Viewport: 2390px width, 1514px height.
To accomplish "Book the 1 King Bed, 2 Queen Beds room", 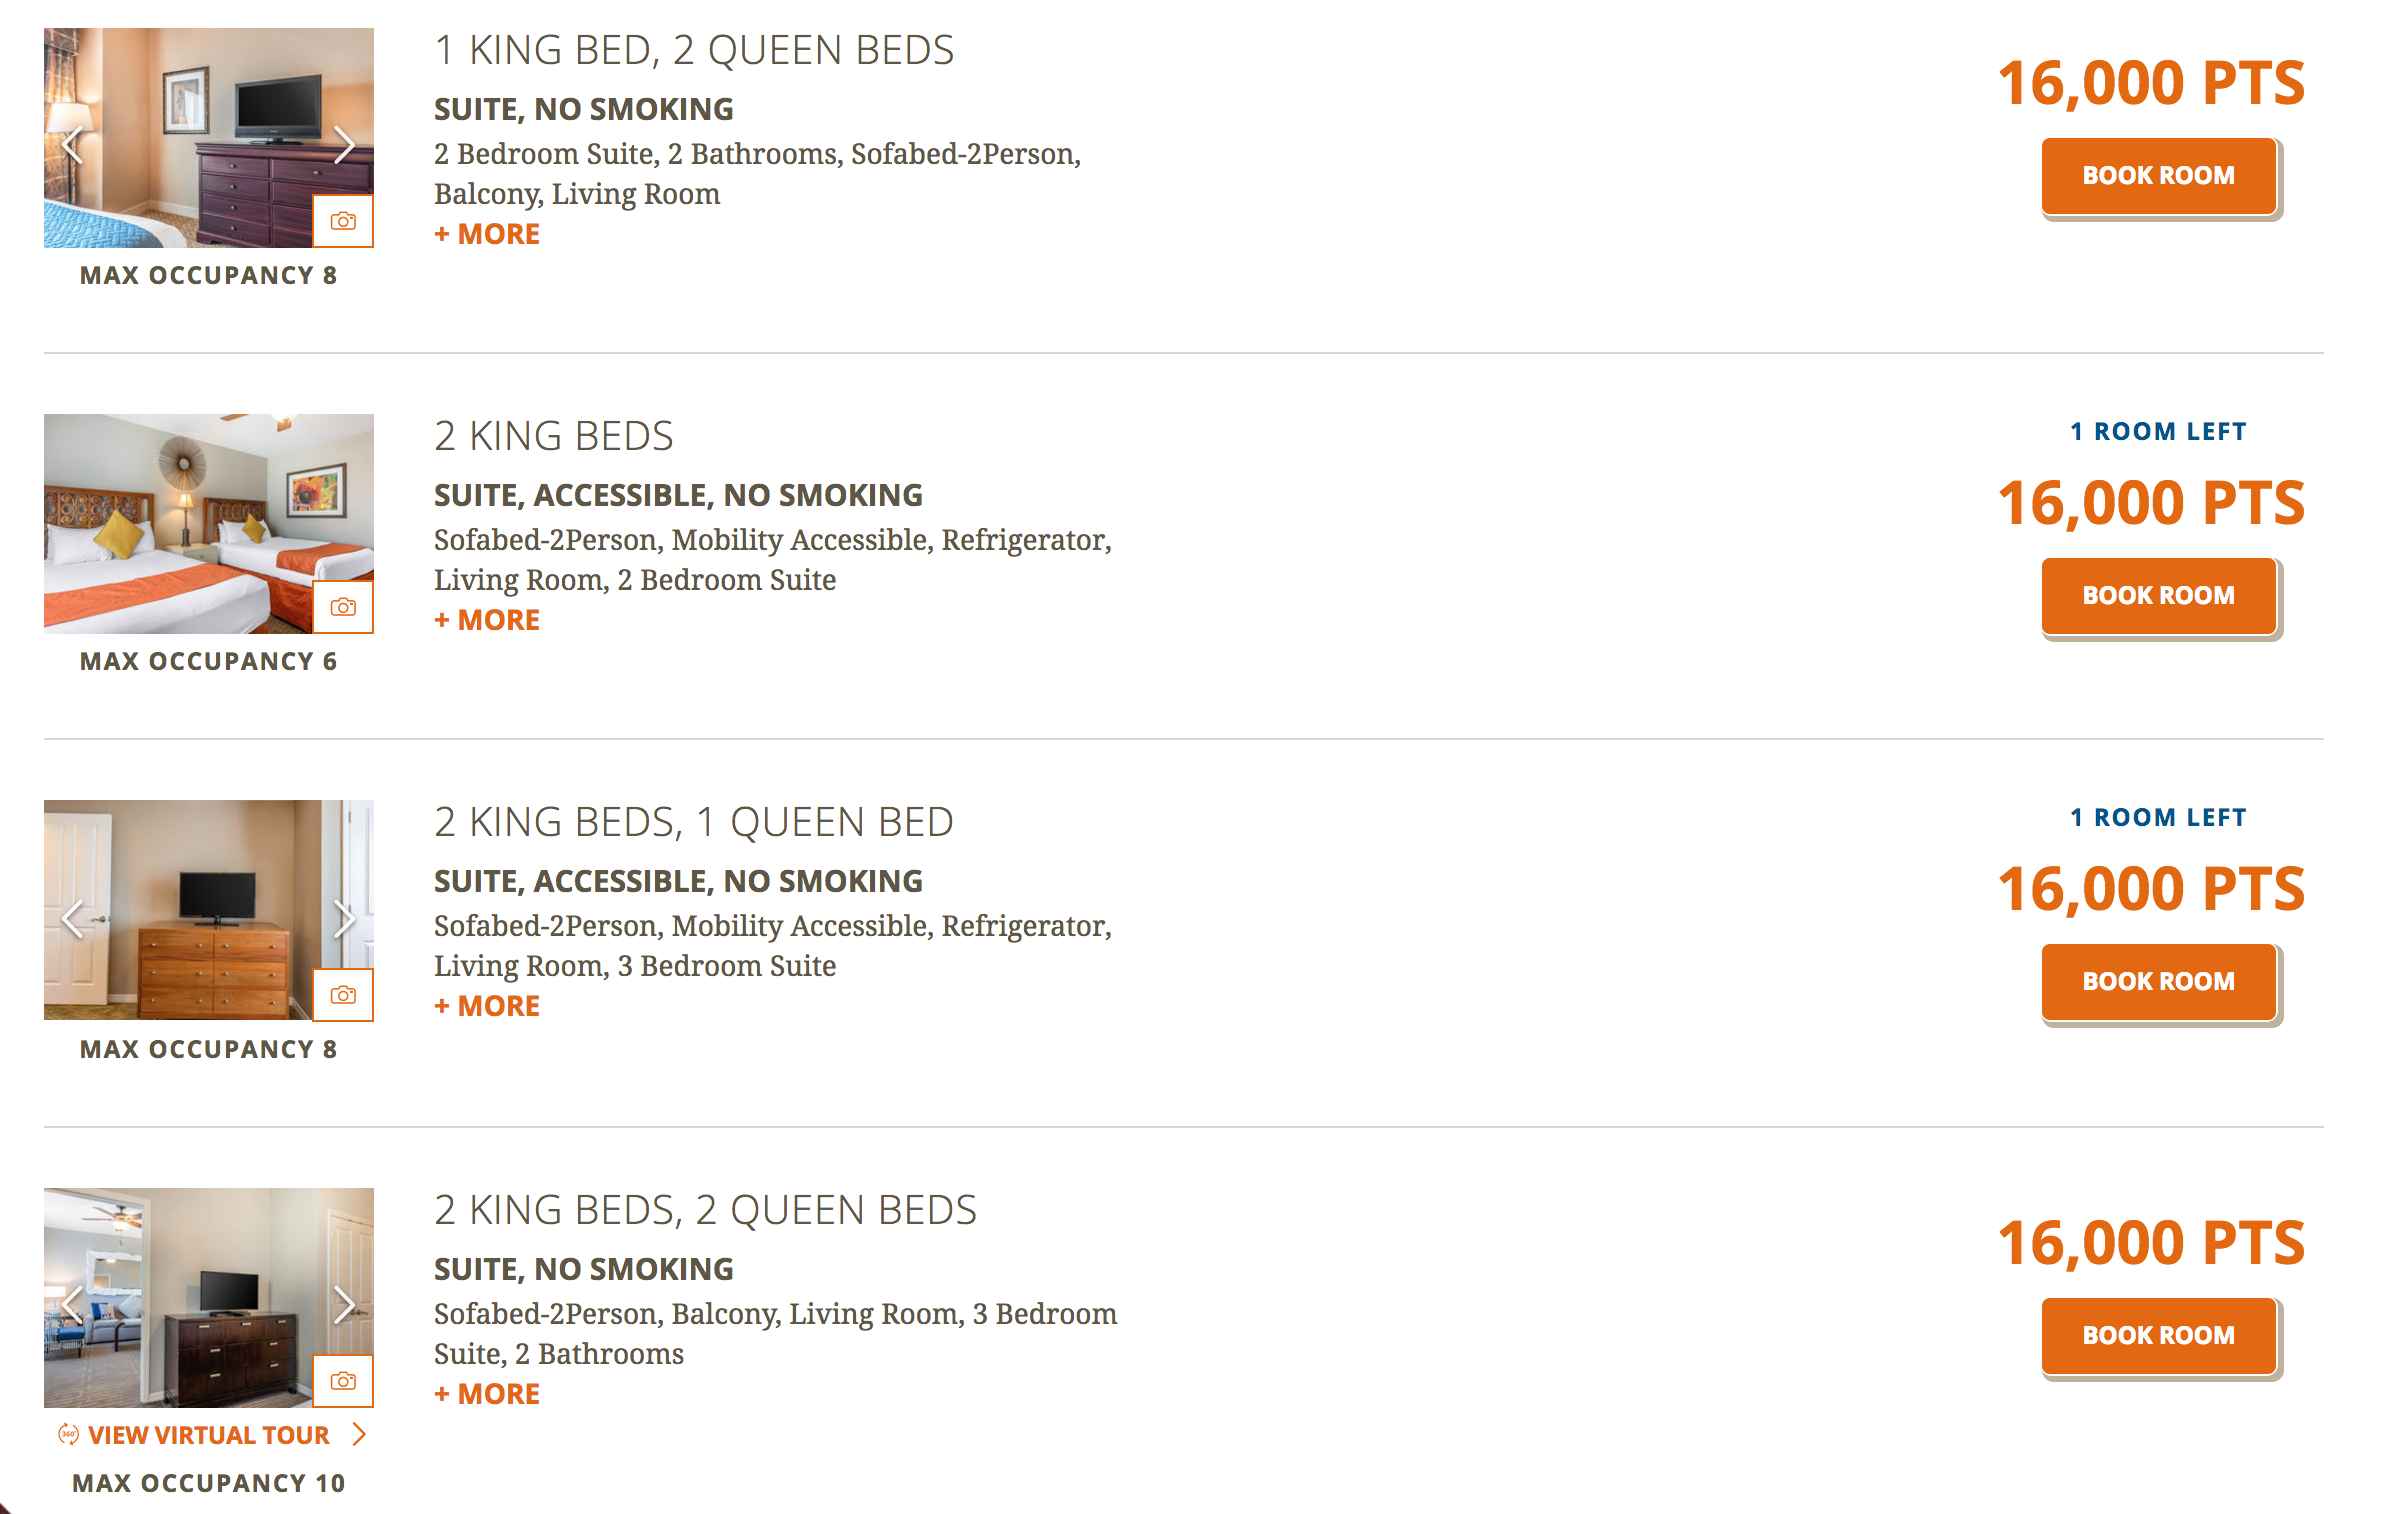I will pos(2160,177).
